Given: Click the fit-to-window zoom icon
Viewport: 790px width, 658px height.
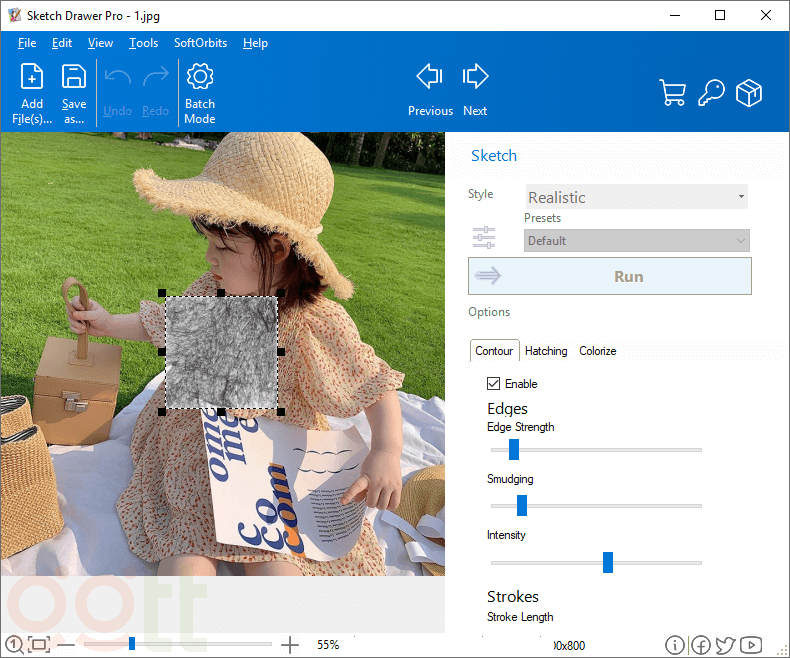Looking at the screenshot, I should coord(39,645).
